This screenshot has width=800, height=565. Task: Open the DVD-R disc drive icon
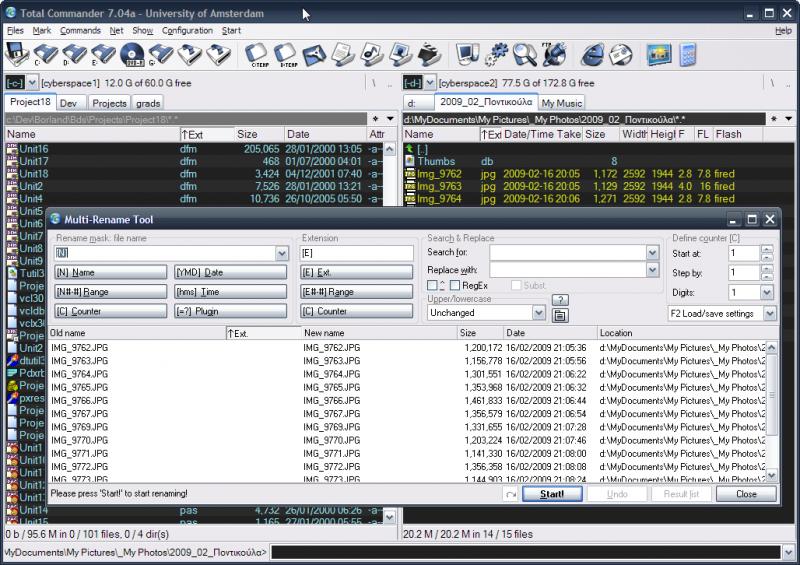[132, 55]
